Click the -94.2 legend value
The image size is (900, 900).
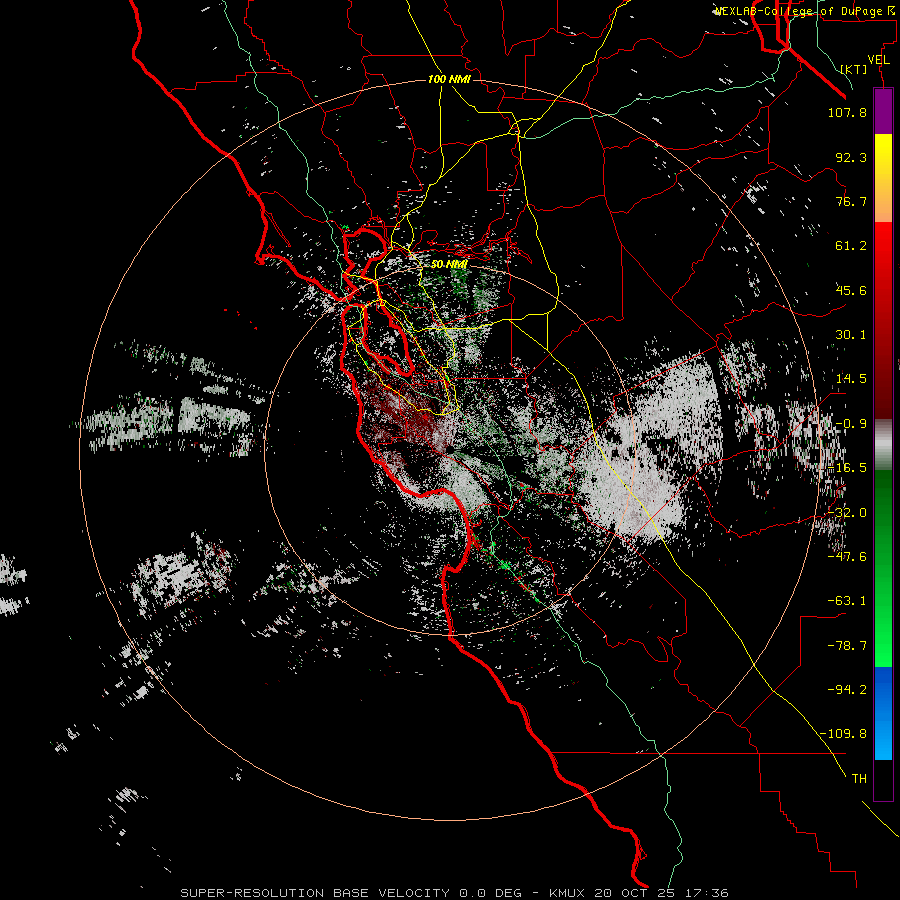pos(847,690)
